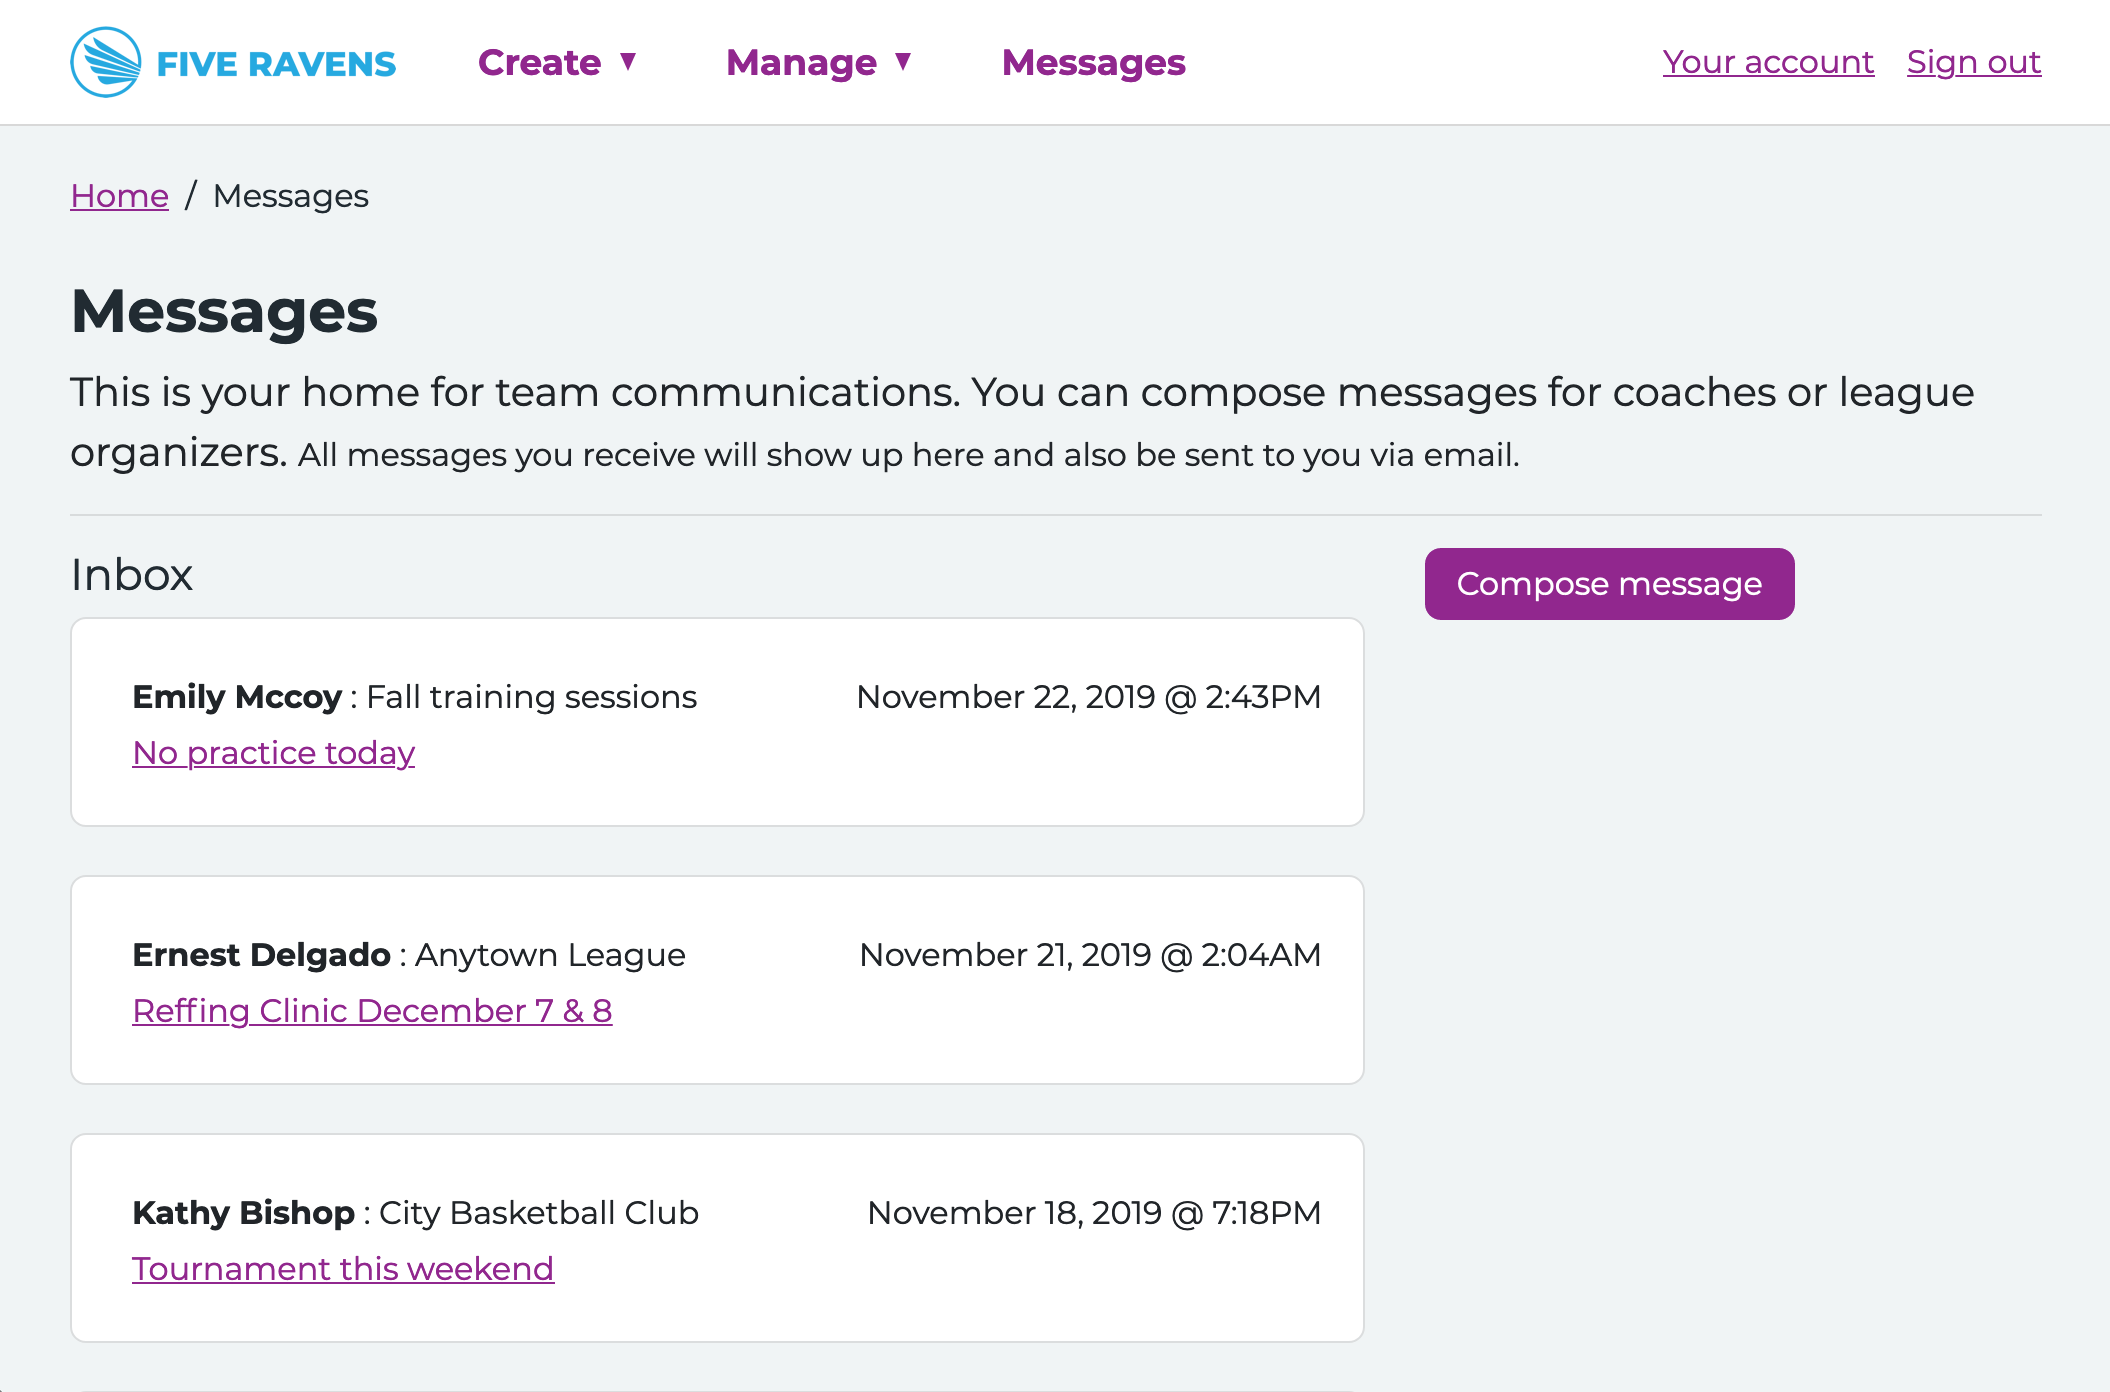
Task: Open Your account link
Action: 1767,62
